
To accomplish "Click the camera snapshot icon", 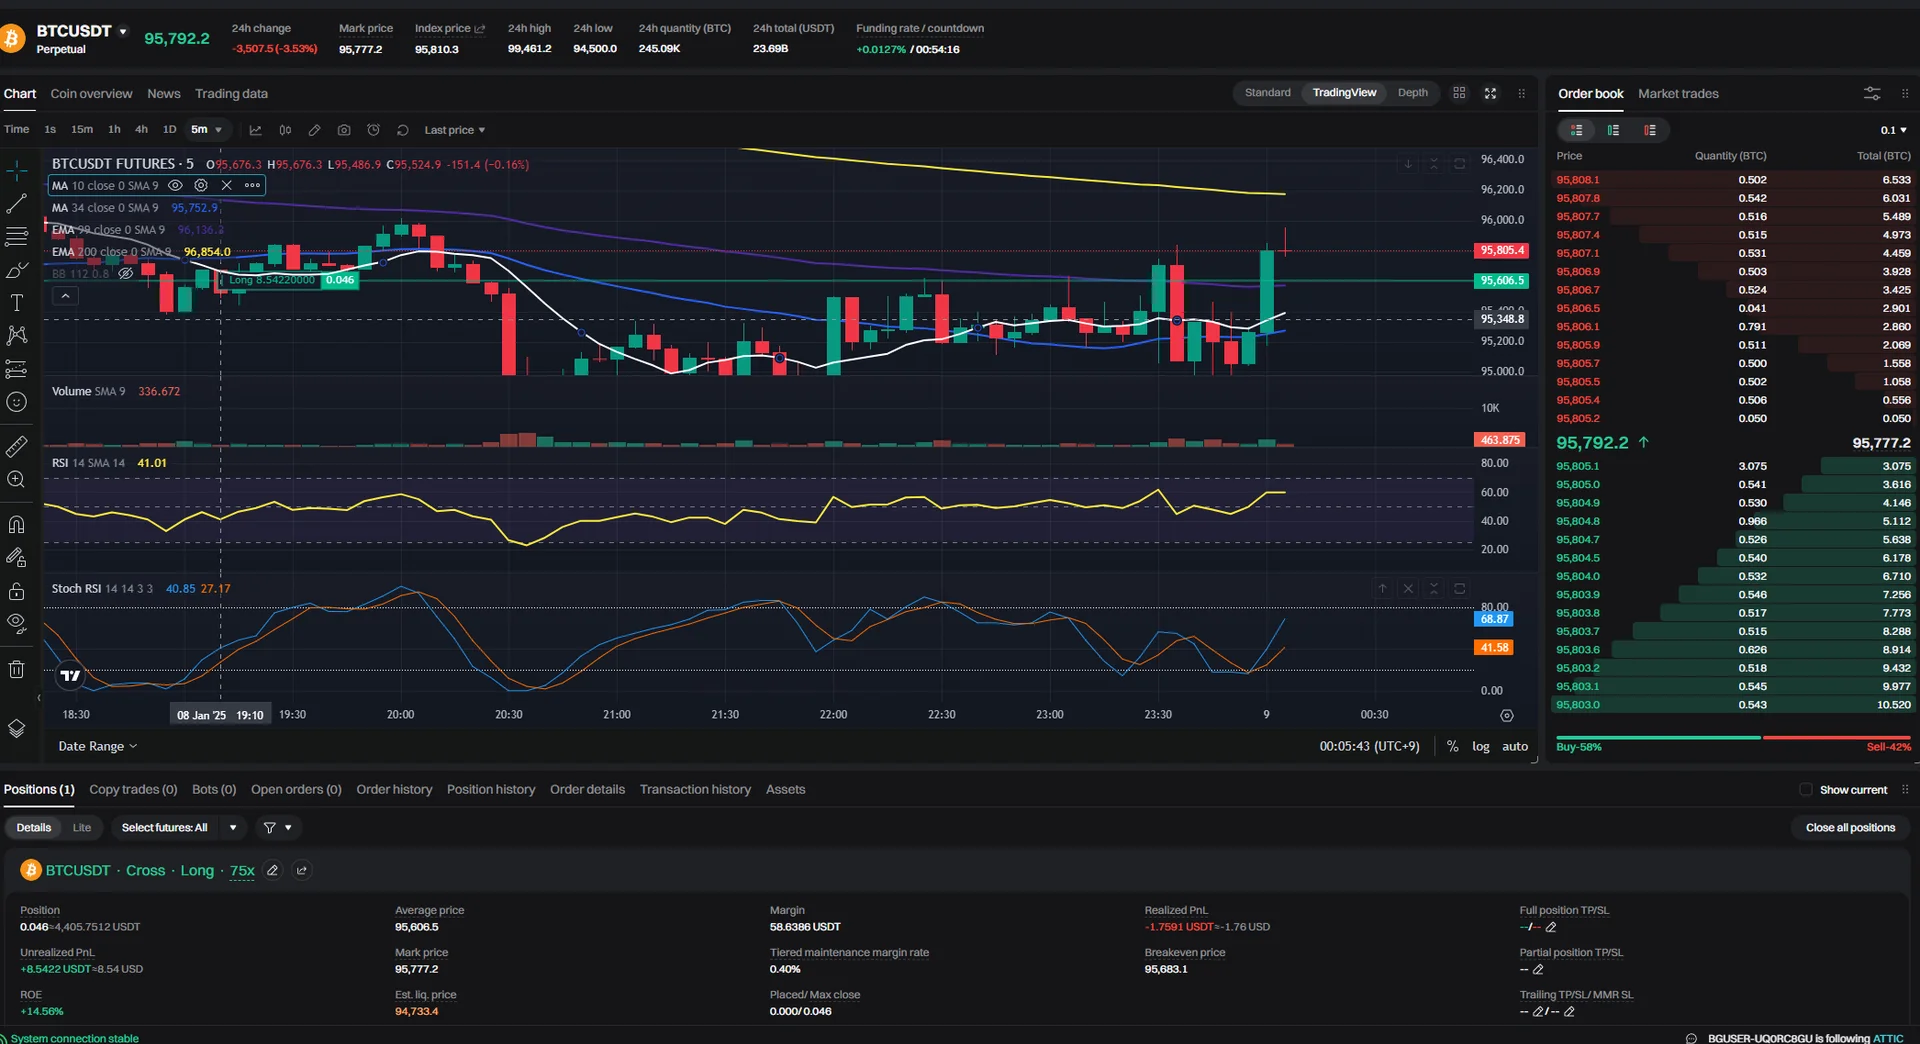I will pos(344,130).
